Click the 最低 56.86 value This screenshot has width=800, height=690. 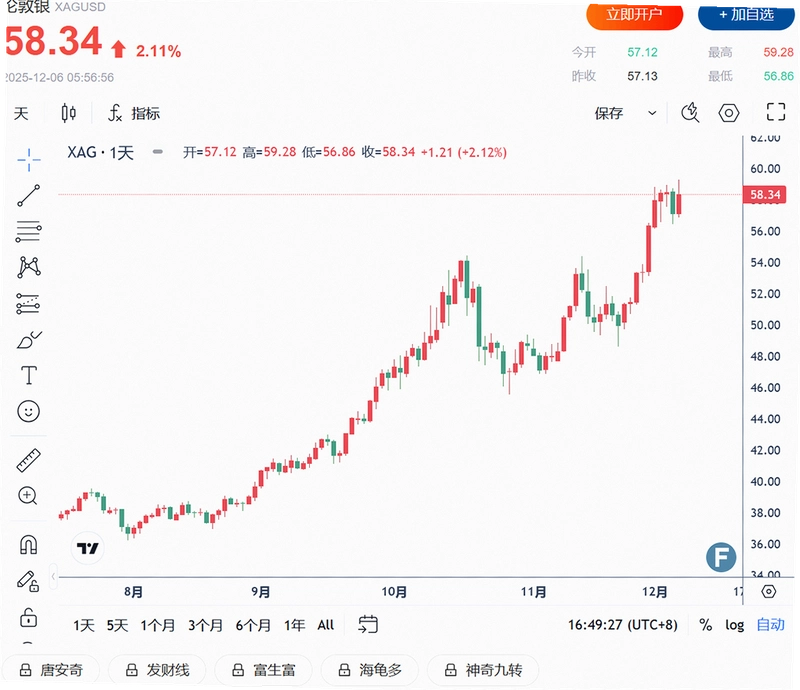point(779,76)
